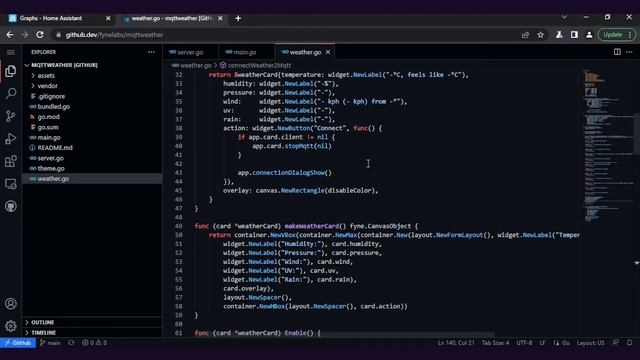Click the Explorer more actions ellipsis
This screenshot has width=640, height=360.
pos(151,52)
